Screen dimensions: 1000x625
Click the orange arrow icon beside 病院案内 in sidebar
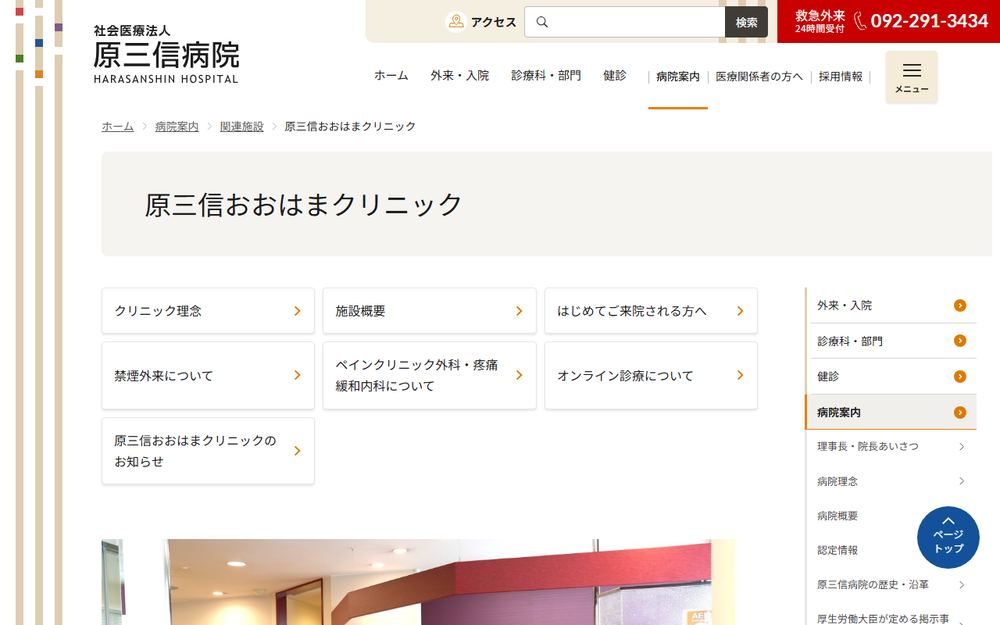tap(960, 413)
